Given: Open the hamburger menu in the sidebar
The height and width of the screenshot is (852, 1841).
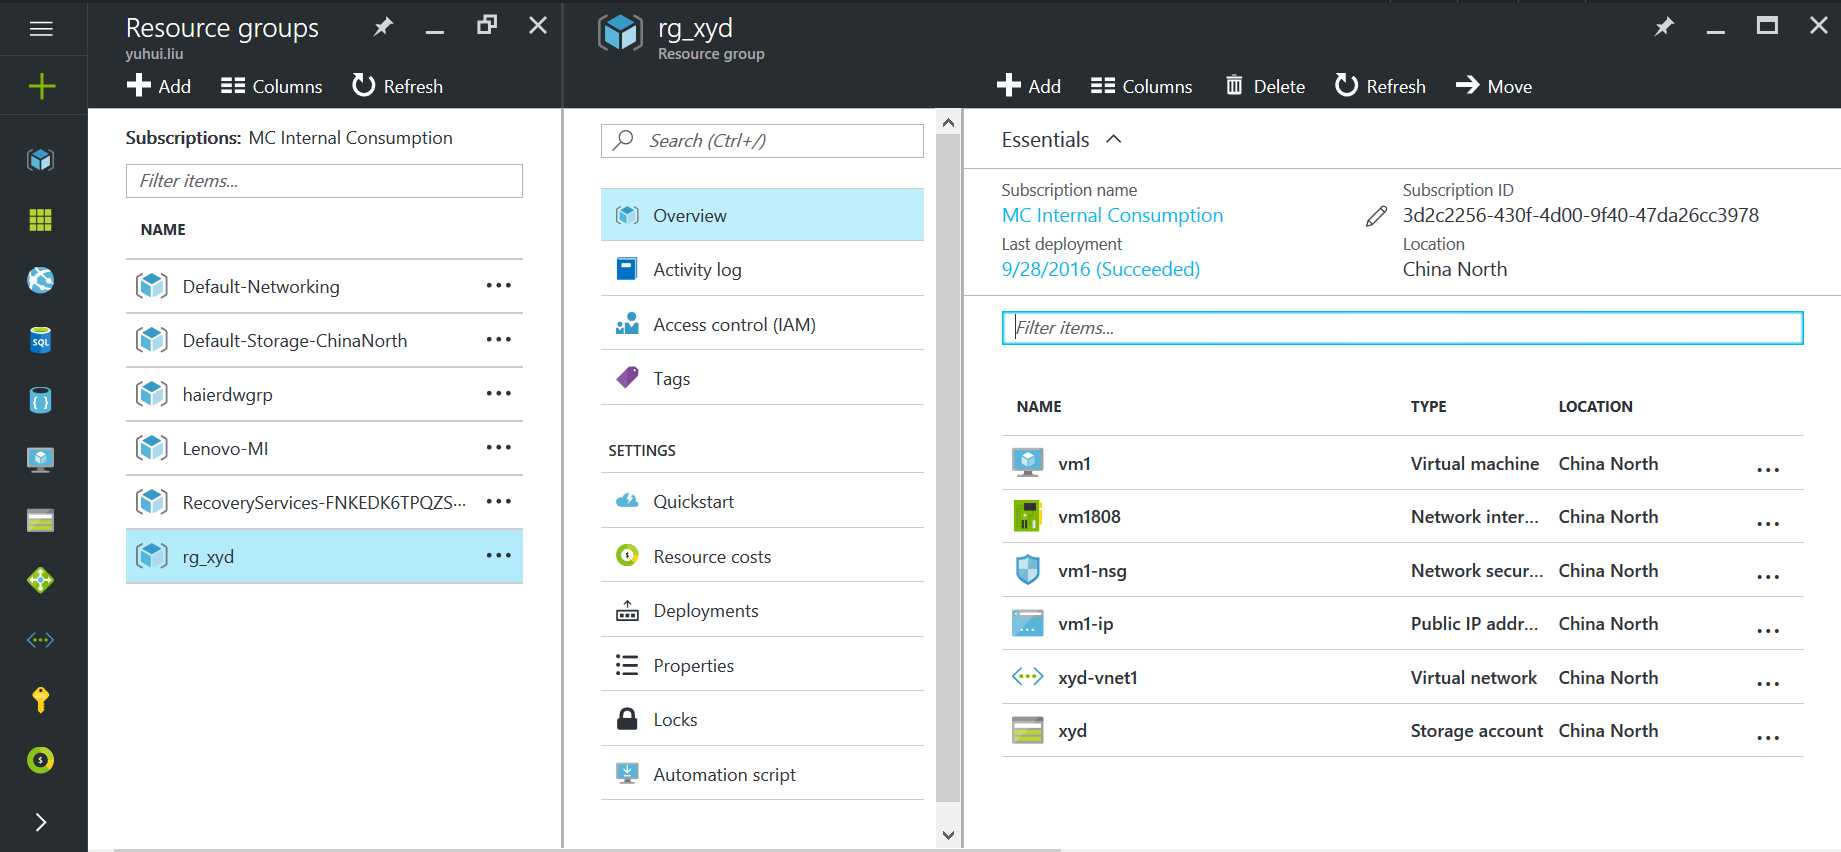Looking at the screenshot, I should point(41,29).
